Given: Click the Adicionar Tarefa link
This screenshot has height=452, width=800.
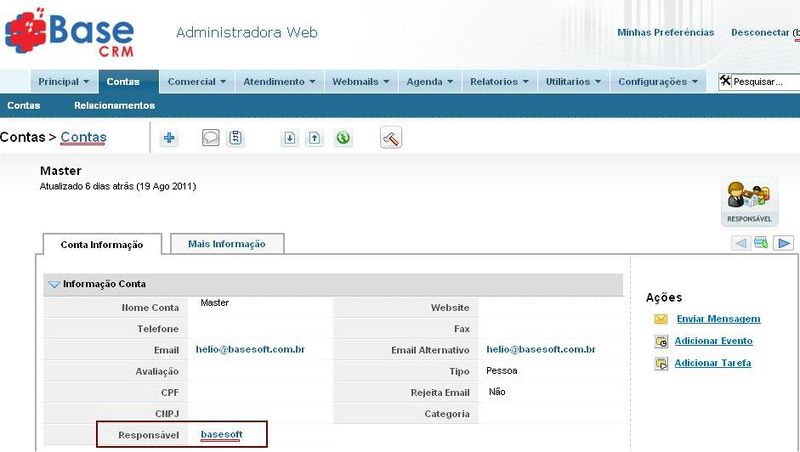Looking at the screenshot, I should tap(713, 363).
